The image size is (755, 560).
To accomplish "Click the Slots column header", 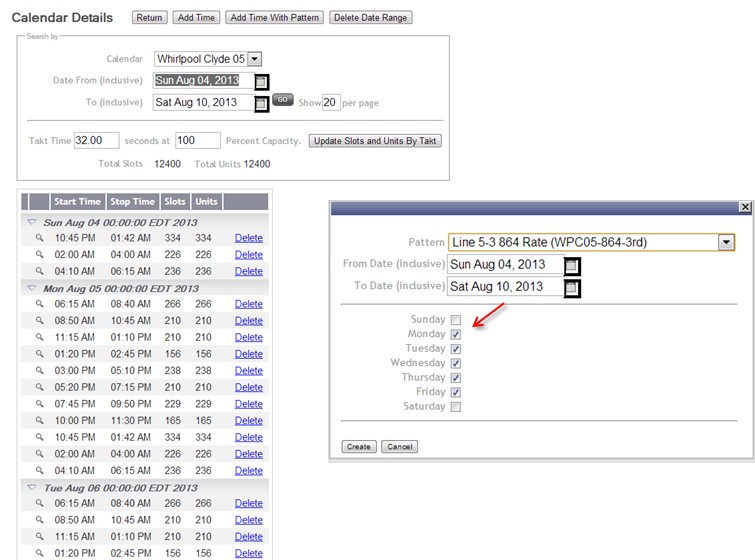I will coord(175,201).
